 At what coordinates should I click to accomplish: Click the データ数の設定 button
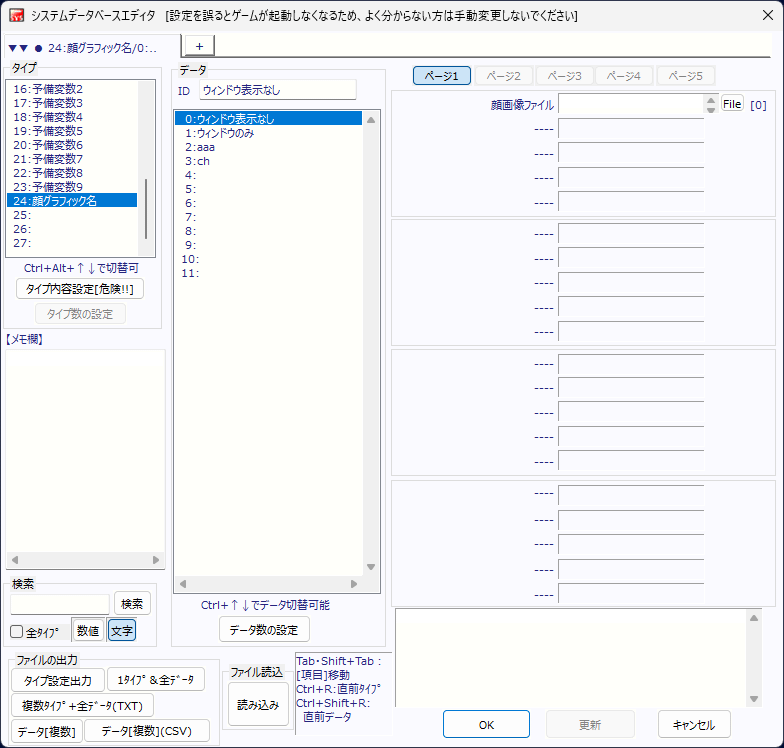point(264,629)
